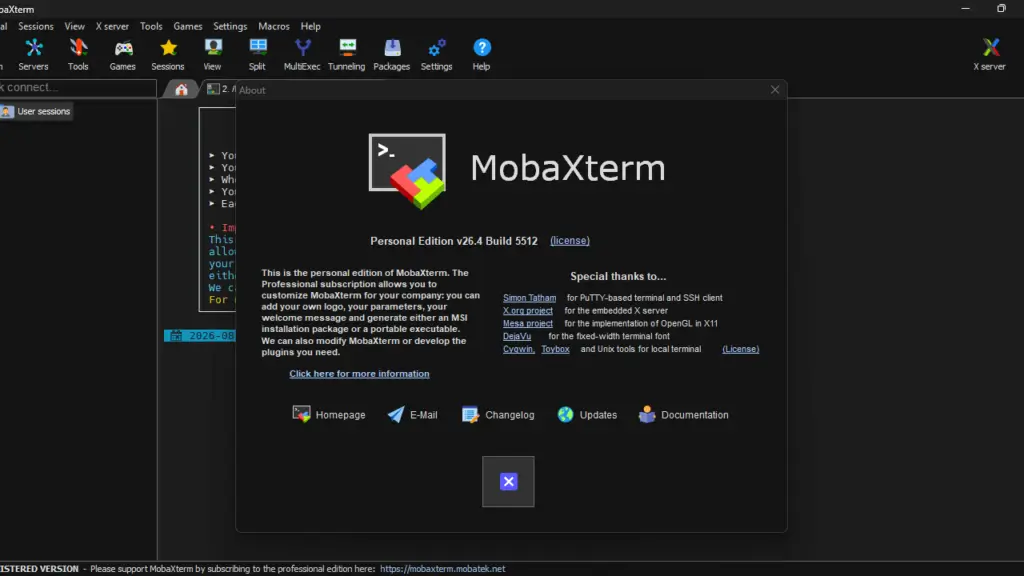Open the X server menu
Screen dimensions: 1024x576
112,26
